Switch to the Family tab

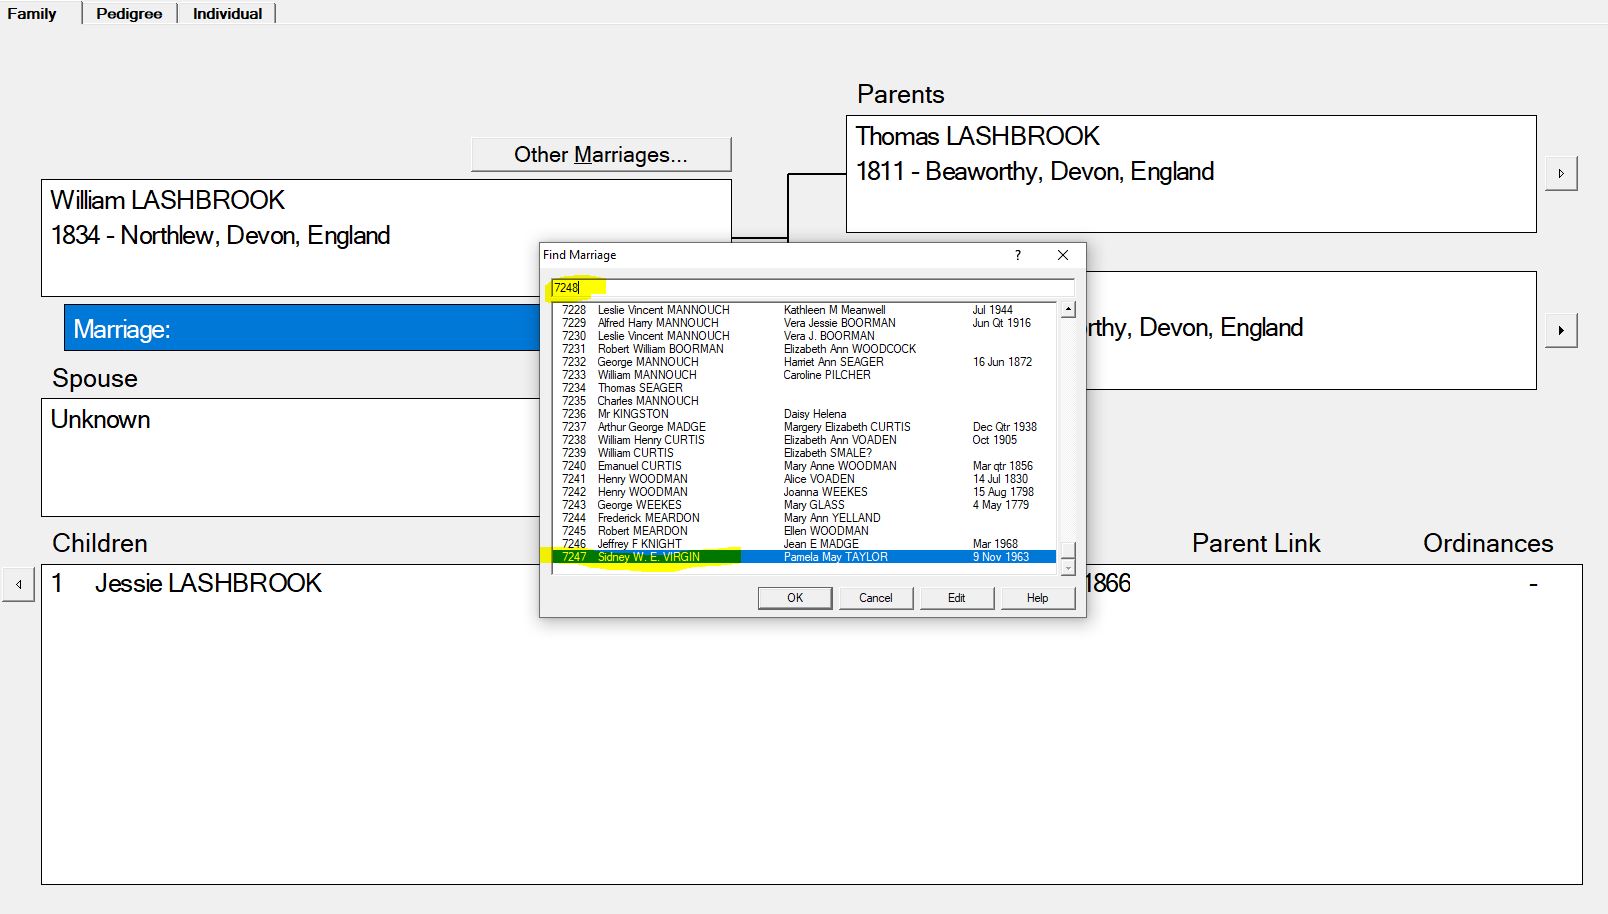(32, 13)
